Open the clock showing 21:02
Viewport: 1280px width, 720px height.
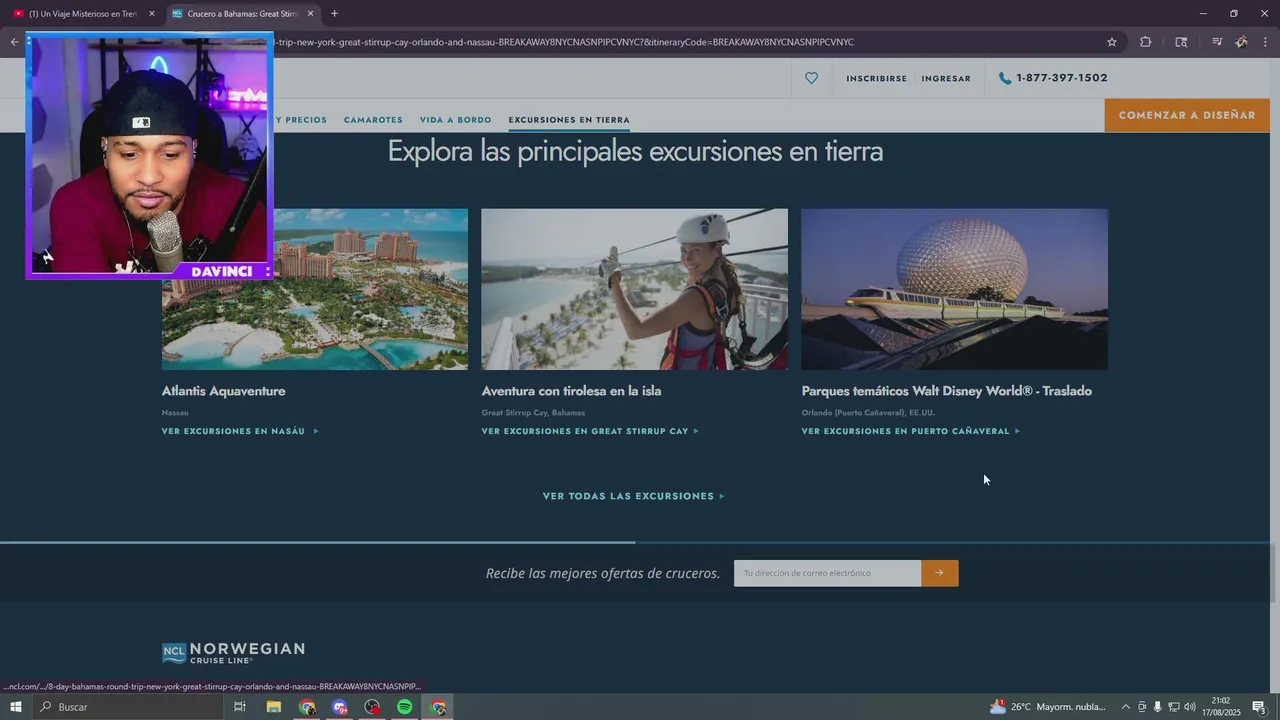pos(1221,707)
